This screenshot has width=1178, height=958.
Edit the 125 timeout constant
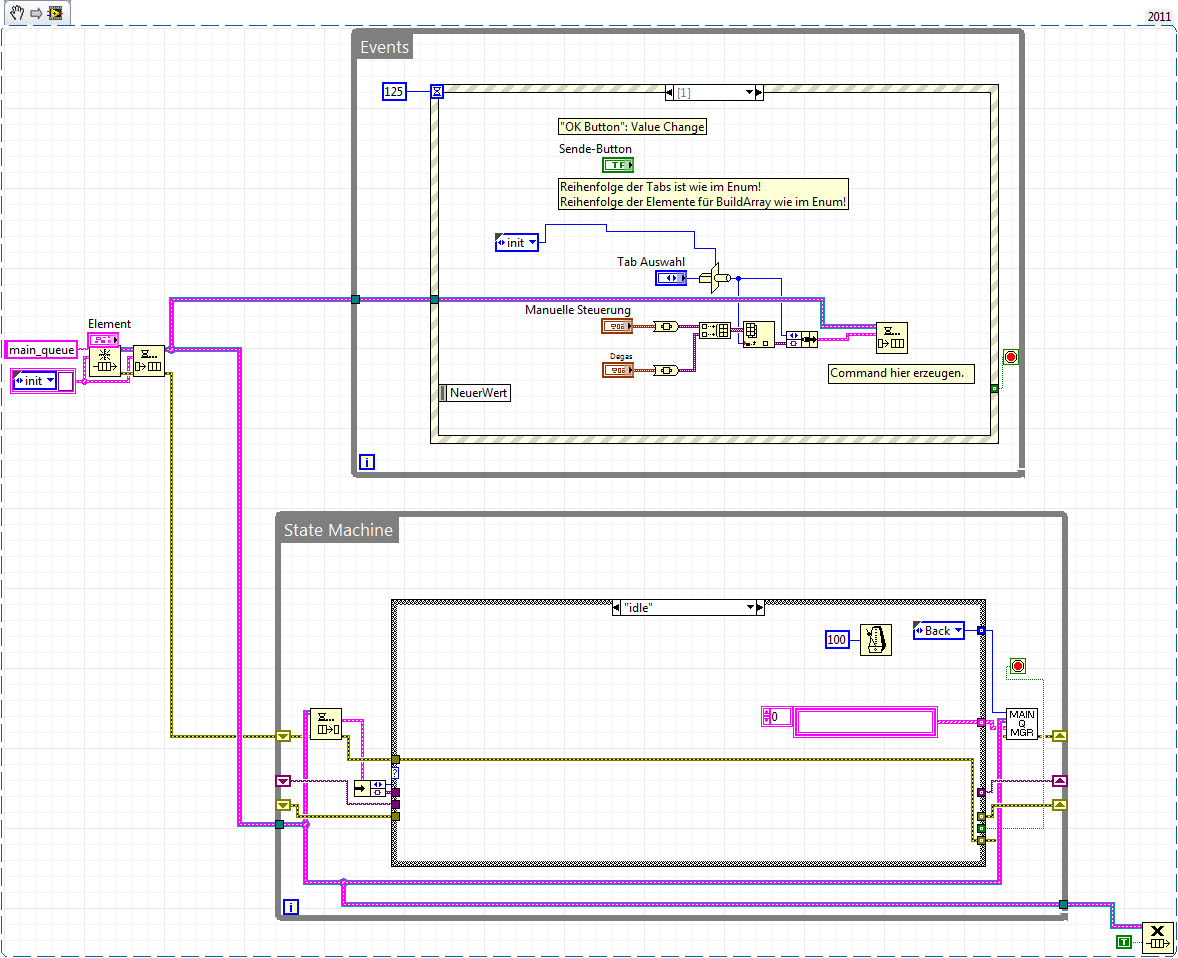(x=394, y=92)
